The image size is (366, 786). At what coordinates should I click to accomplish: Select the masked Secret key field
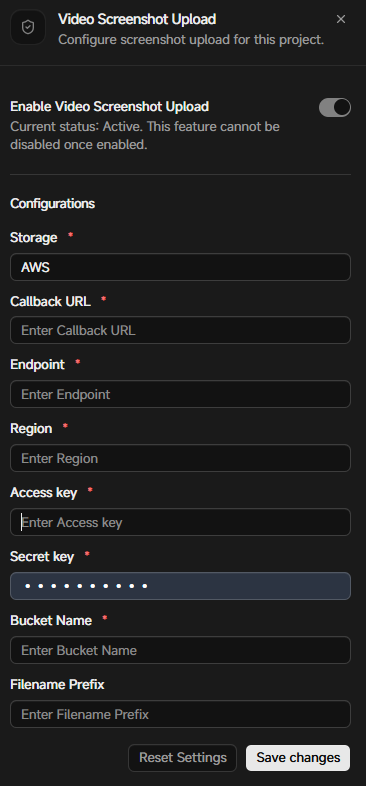click(x=180, y=586)
